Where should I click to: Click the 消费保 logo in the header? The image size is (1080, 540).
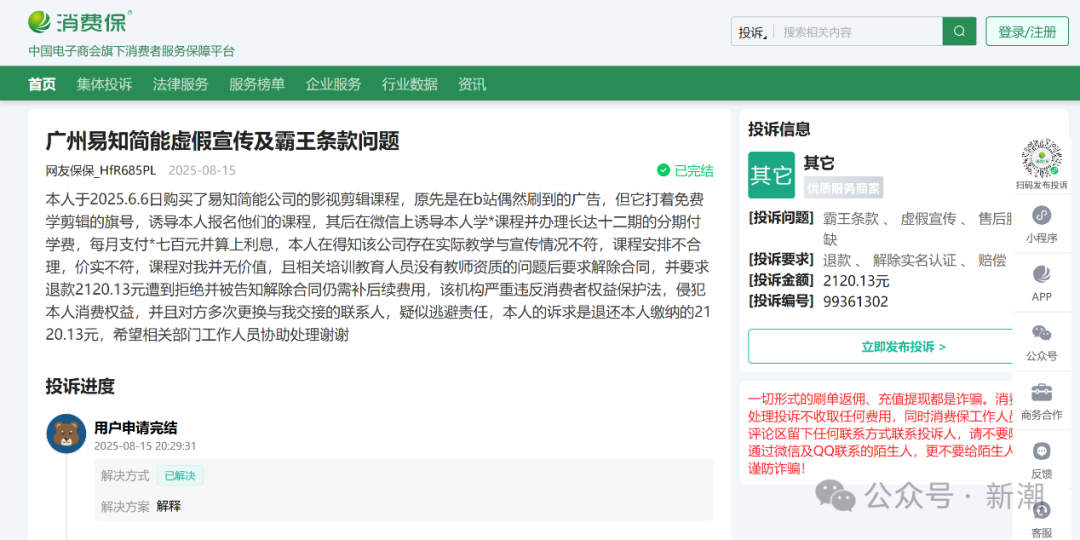[80, 21]
